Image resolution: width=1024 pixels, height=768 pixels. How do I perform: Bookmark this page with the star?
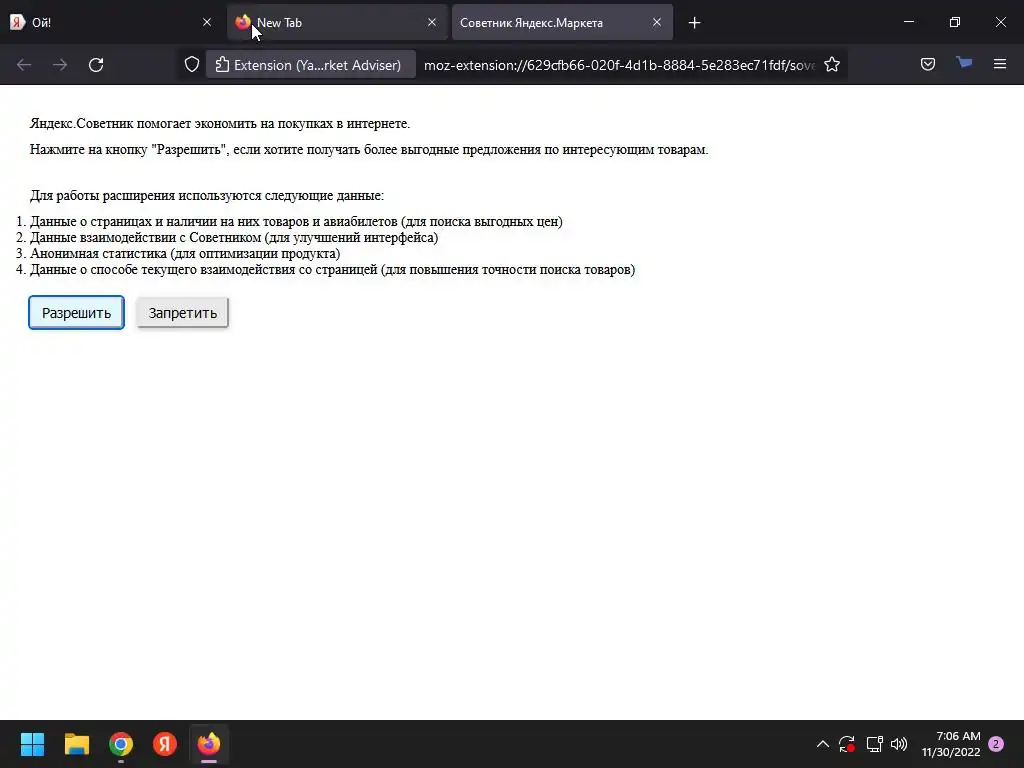832,65
